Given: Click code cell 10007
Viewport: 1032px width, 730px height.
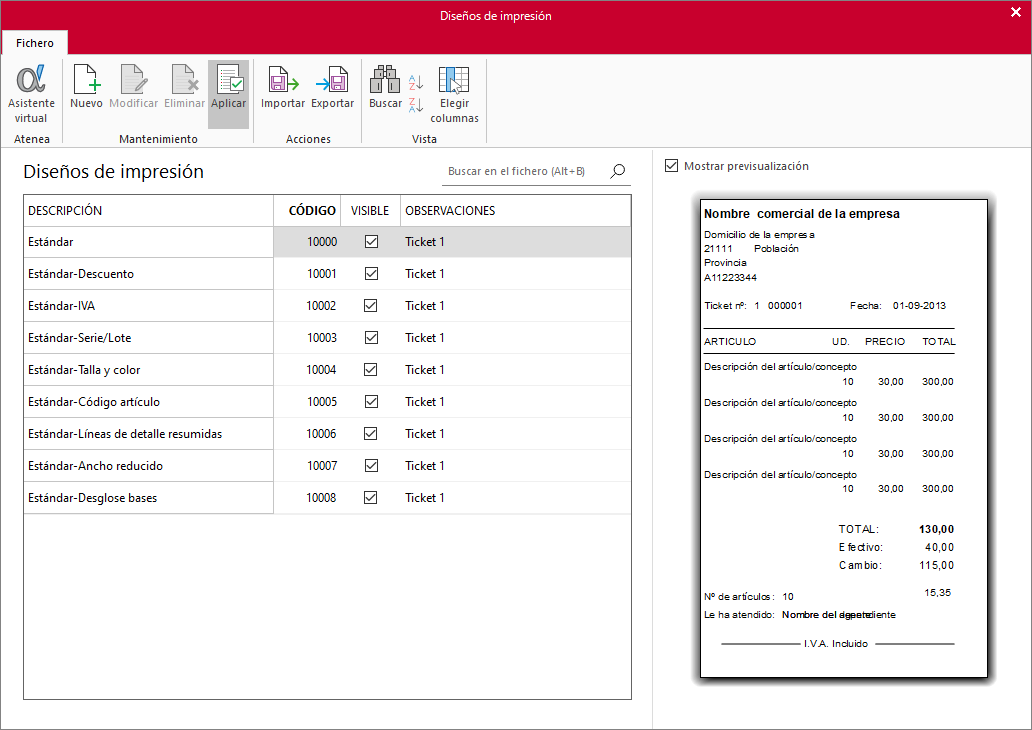Looking at the screenshot, I should (307, 465).
